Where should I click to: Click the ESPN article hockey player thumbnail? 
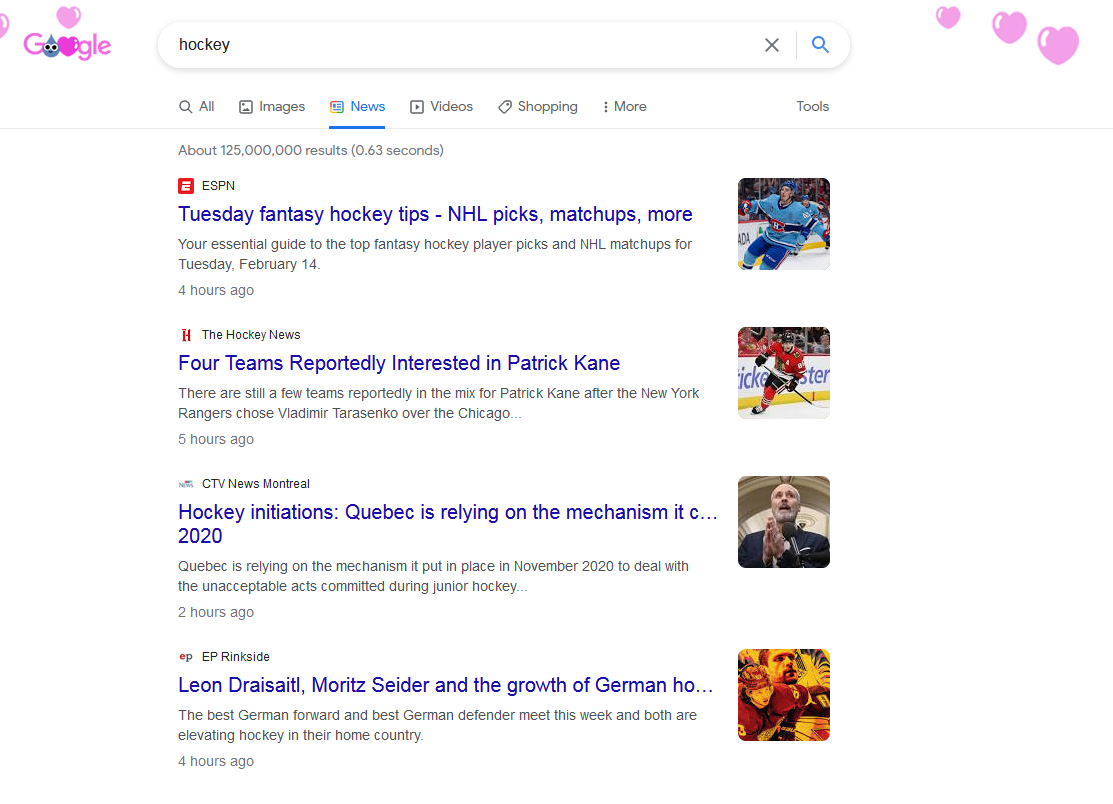pos(784,224)
